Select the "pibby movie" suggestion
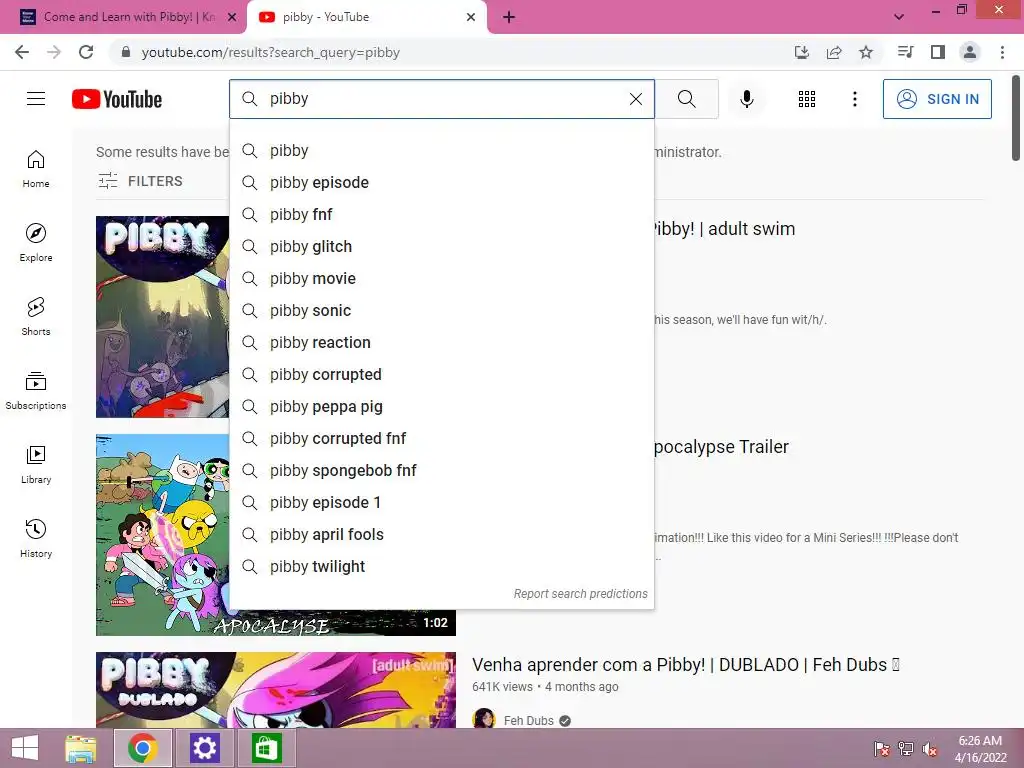Image resolution: width=1024 pixels, height=768 pixels. coord(441,279)
